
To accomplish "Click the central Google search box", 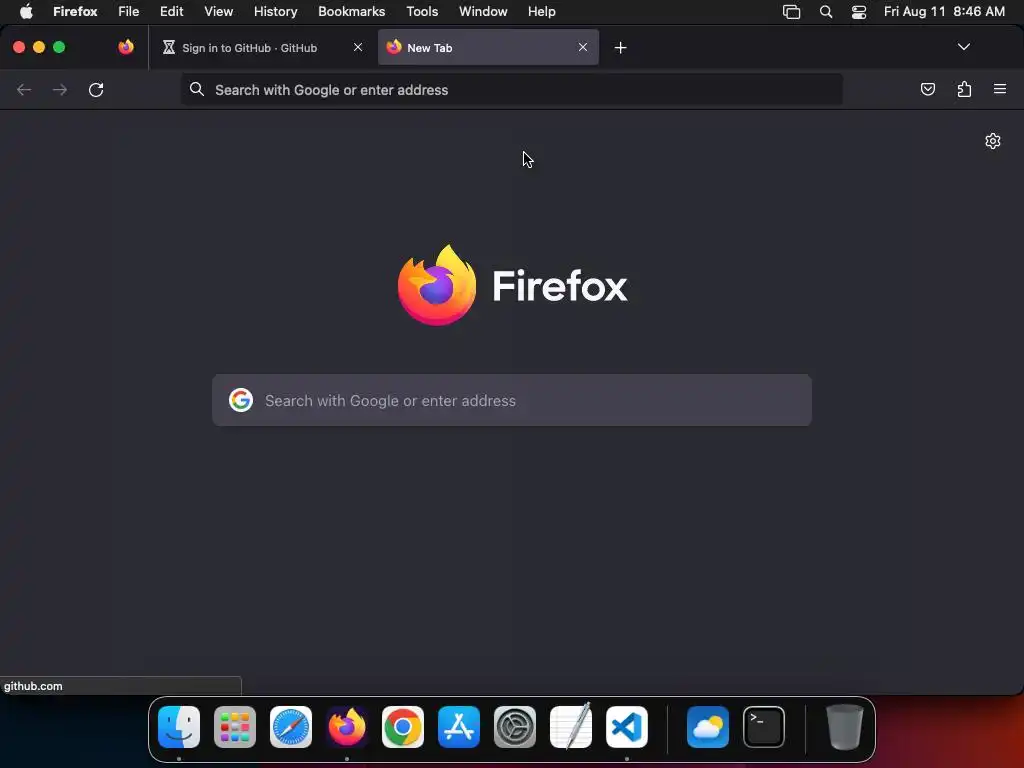I will [512, 400].
